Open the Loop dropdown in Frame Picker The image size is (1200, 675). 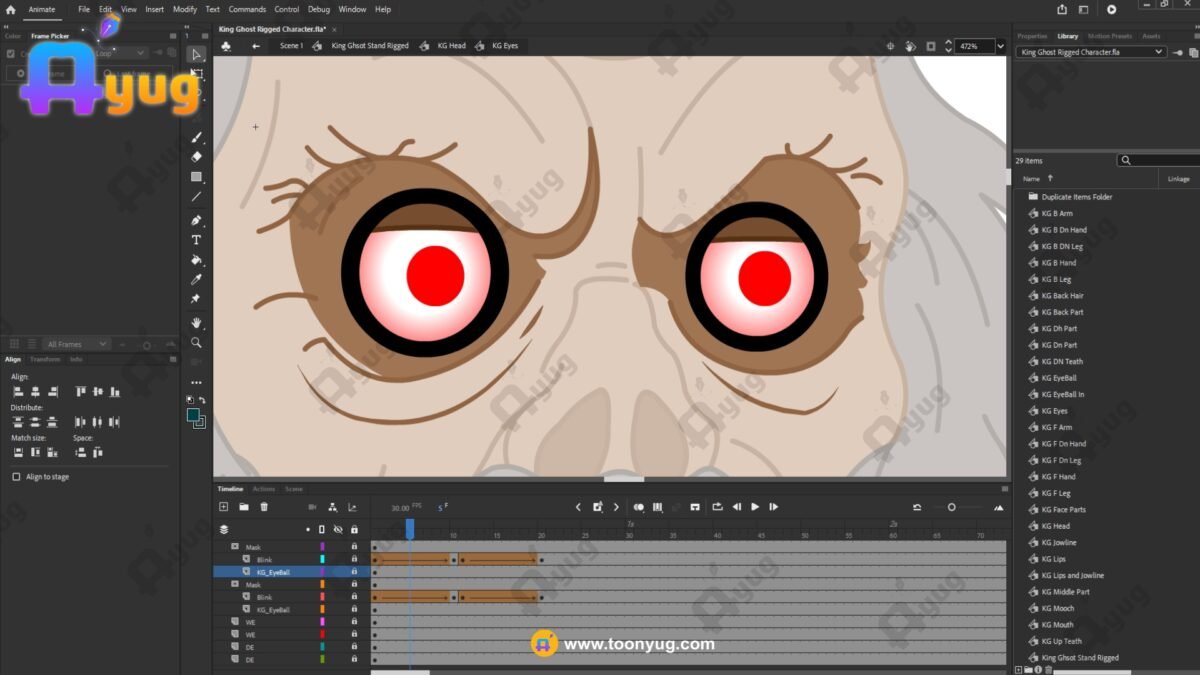pyautogui.click(x=120, y=52)
